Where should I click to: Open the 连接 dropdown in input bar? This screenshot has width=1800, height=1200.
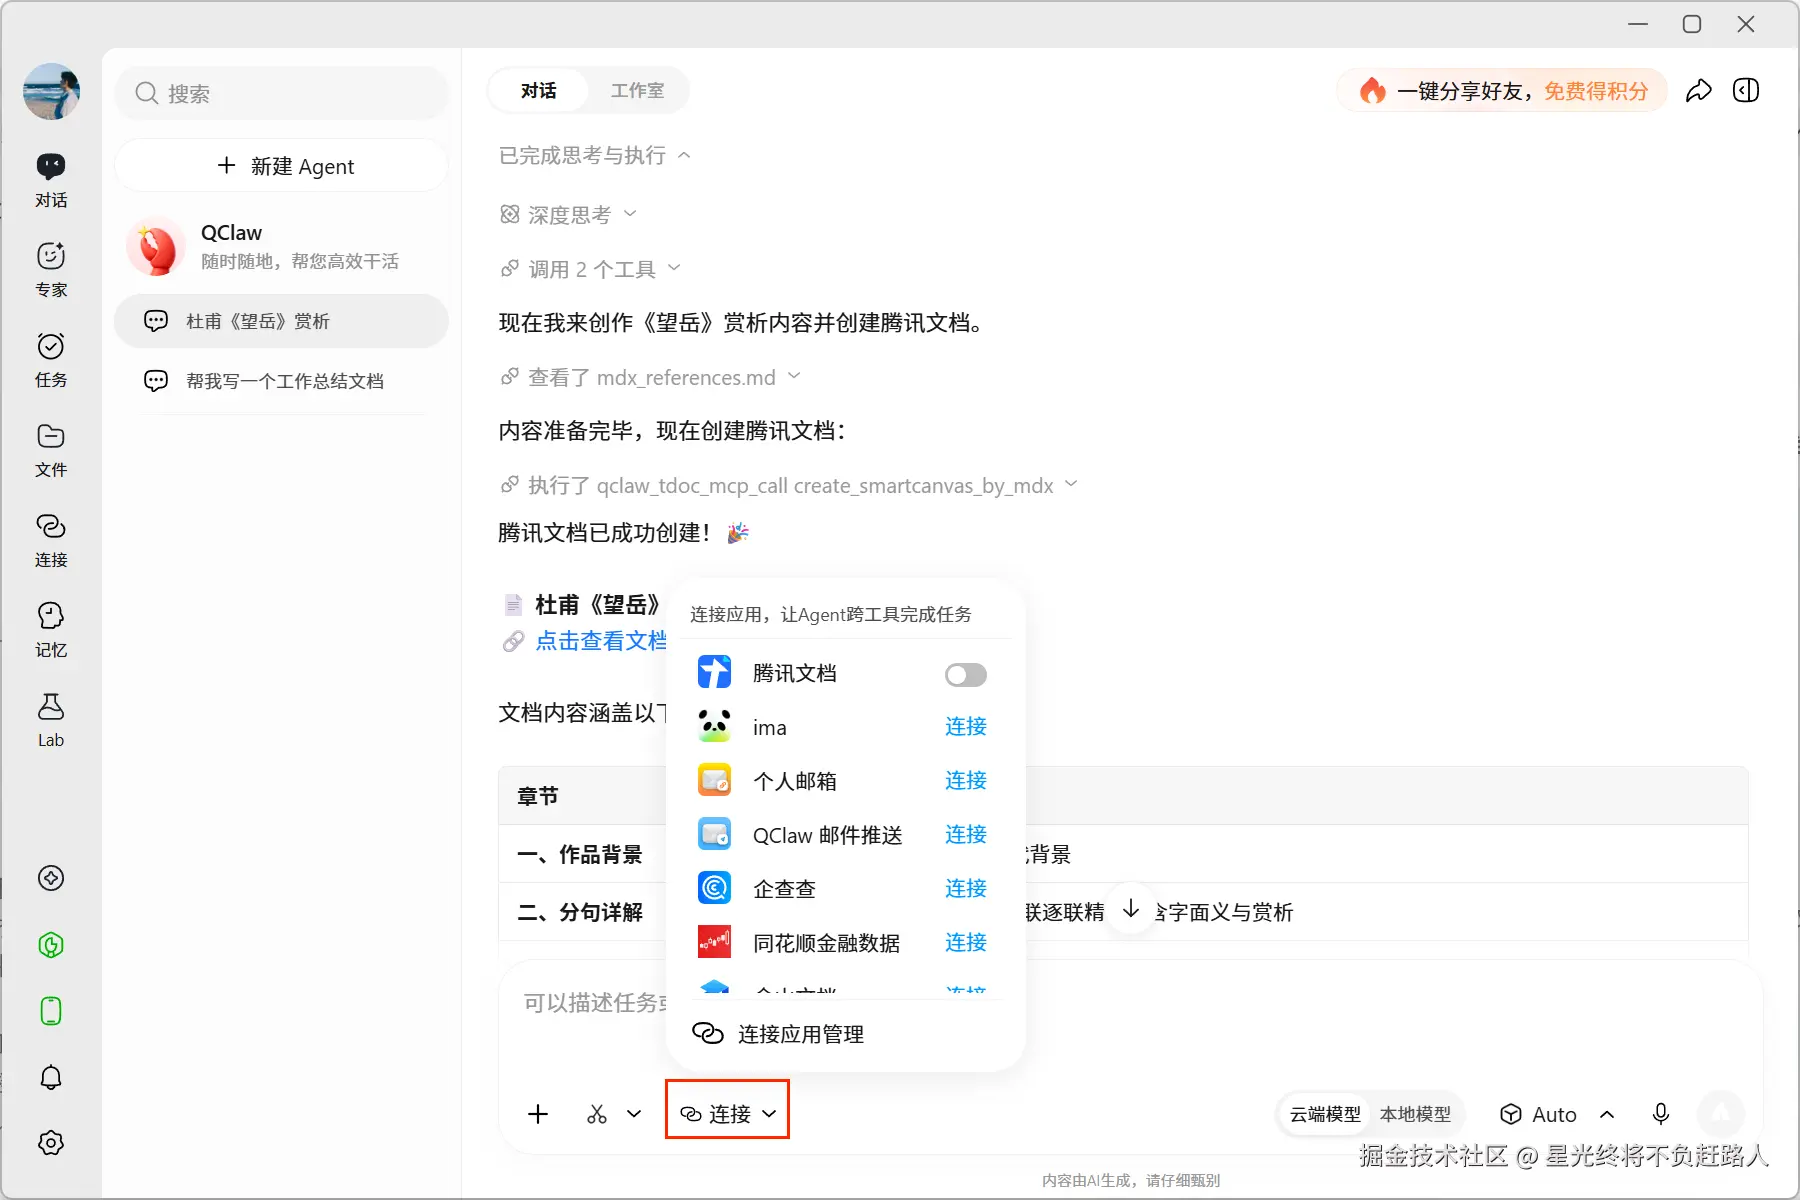(728, 1114)
